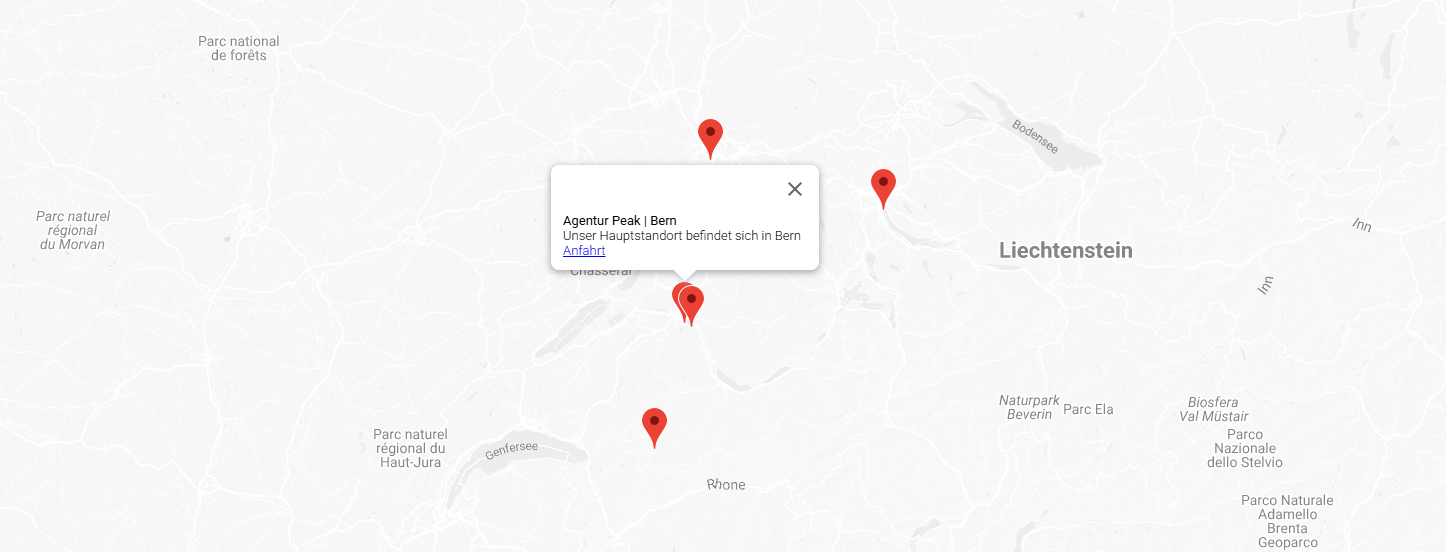The height and width of the screenshot is (552, 1446).
Task: Click the Parc naturel régional du Morvan label
Action: coord(73,230)
